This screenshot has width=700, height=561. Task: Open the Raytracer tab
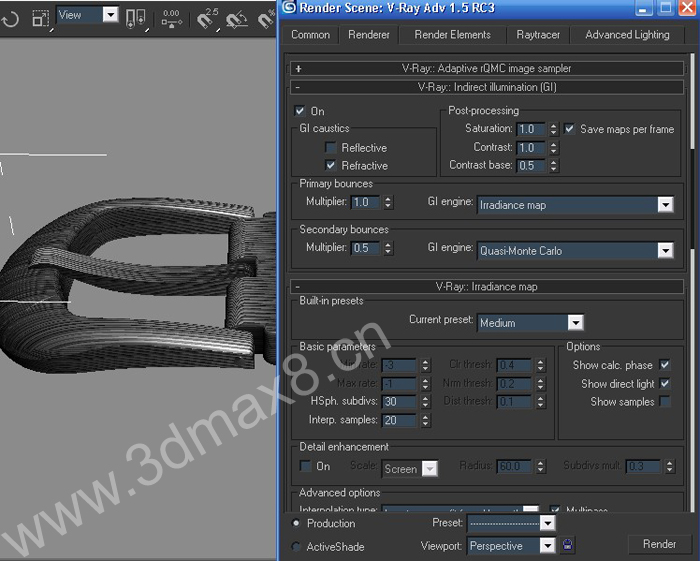click(x=538, y=35)
